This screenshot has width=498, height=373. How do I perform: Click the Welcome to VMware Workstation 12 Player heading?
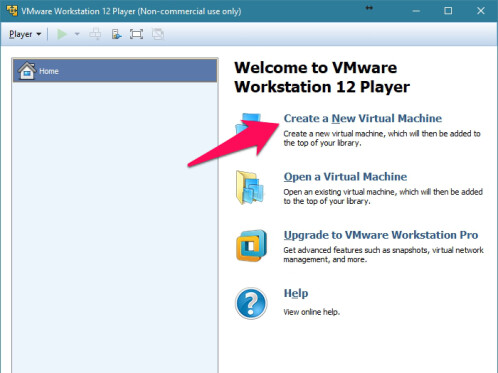[322, 77]
